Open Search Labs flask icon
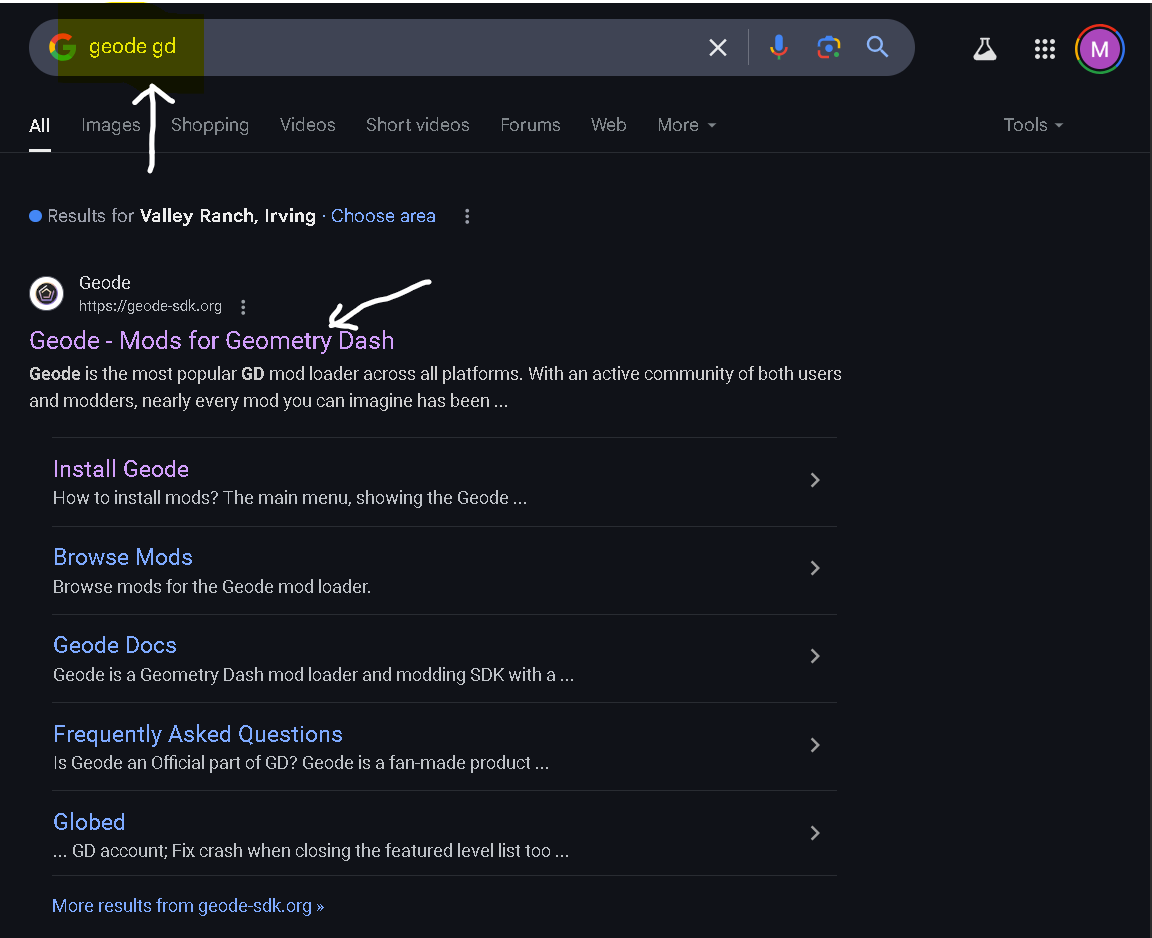 pos(985,49)
